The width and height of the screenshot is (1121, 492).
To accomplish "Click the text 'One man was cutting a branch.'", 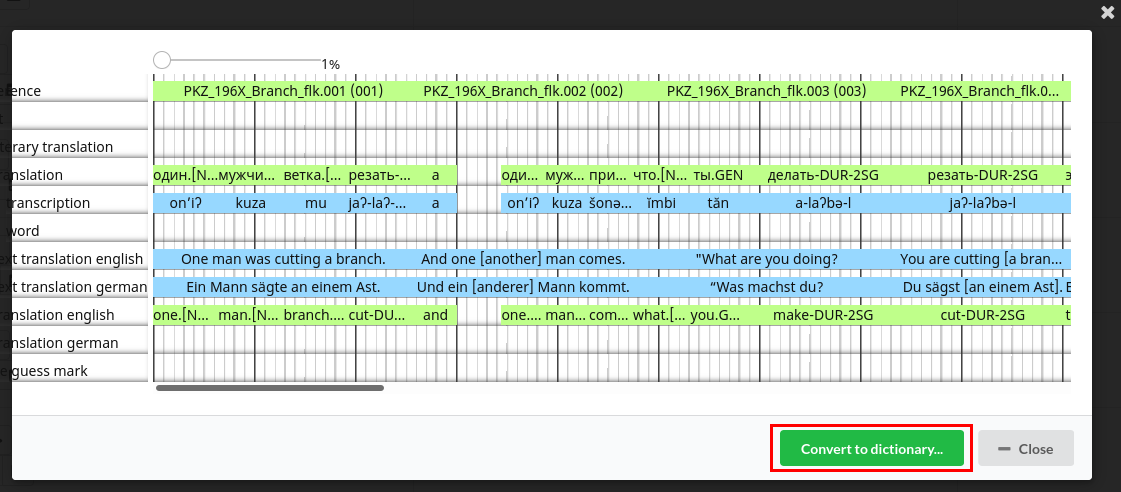I will point(283,259).
